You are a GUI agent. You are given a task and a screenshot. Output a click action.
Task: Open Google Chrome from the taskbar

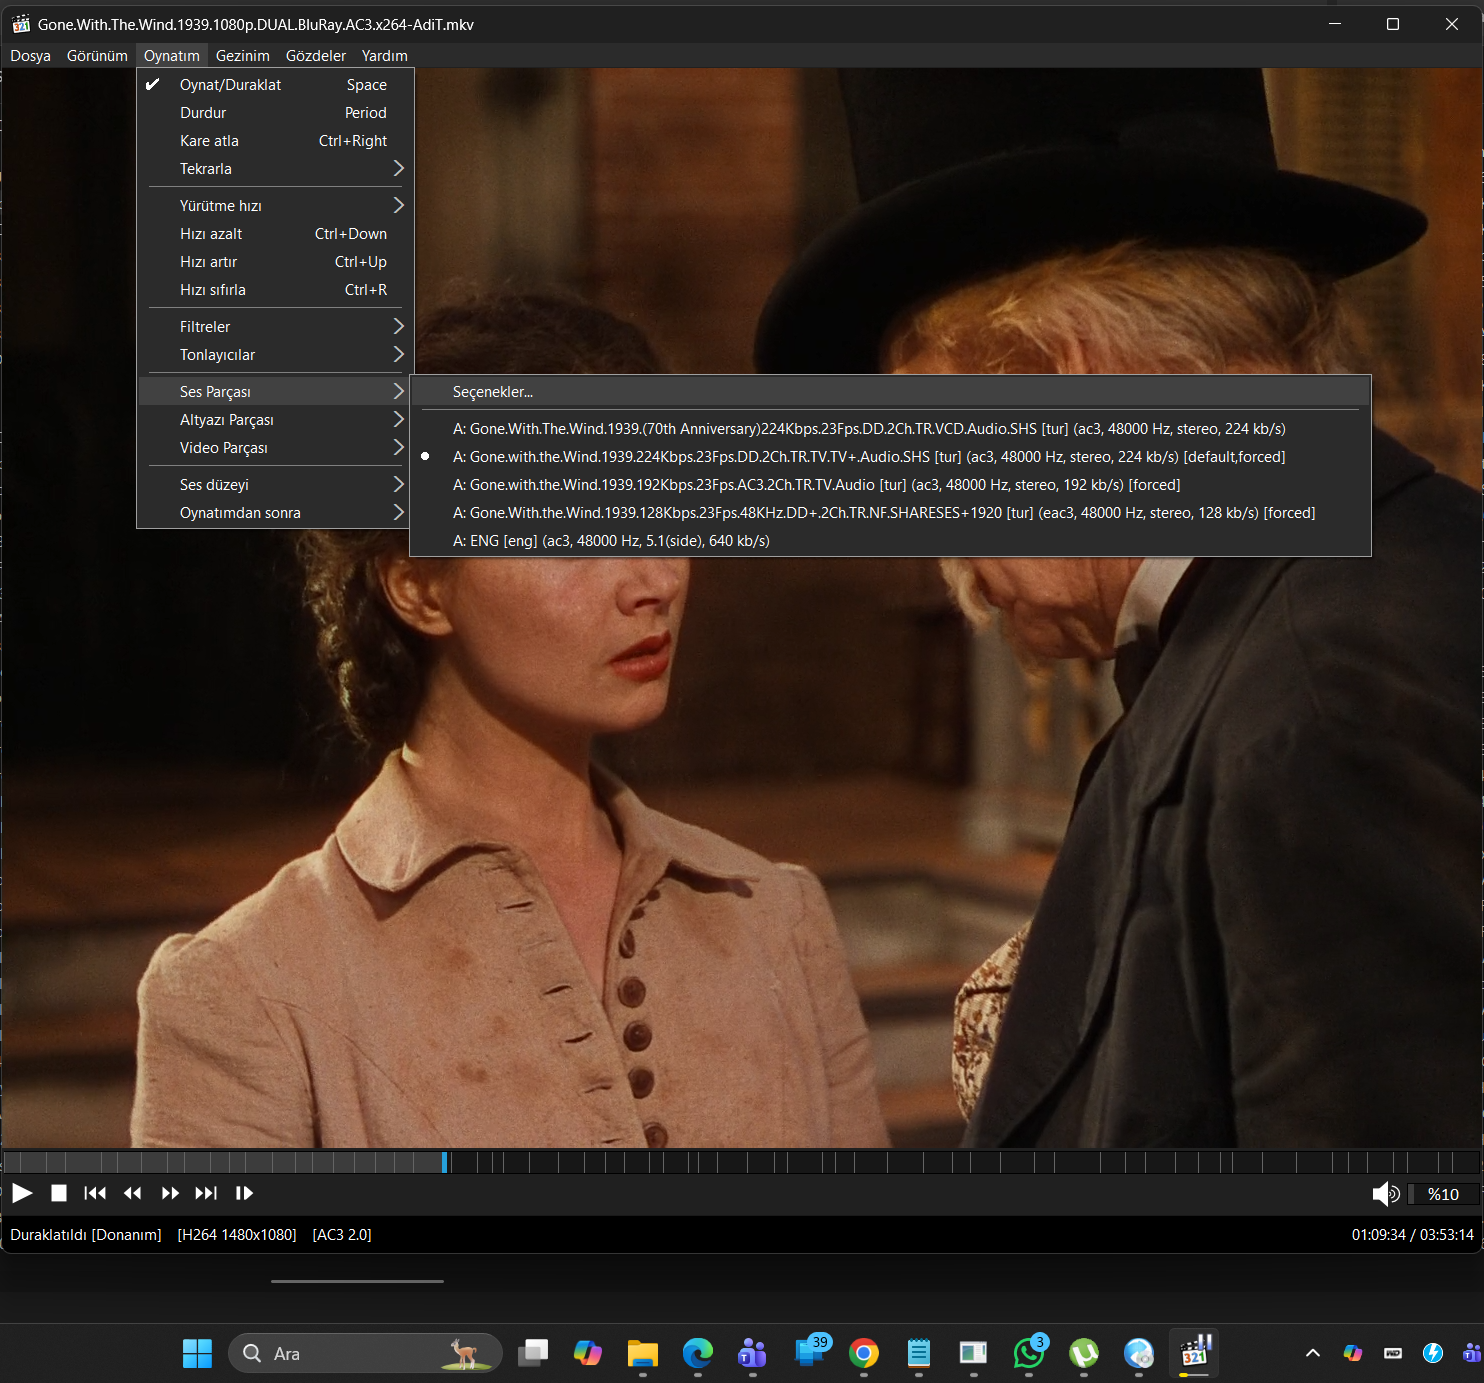click(864, 1353)
